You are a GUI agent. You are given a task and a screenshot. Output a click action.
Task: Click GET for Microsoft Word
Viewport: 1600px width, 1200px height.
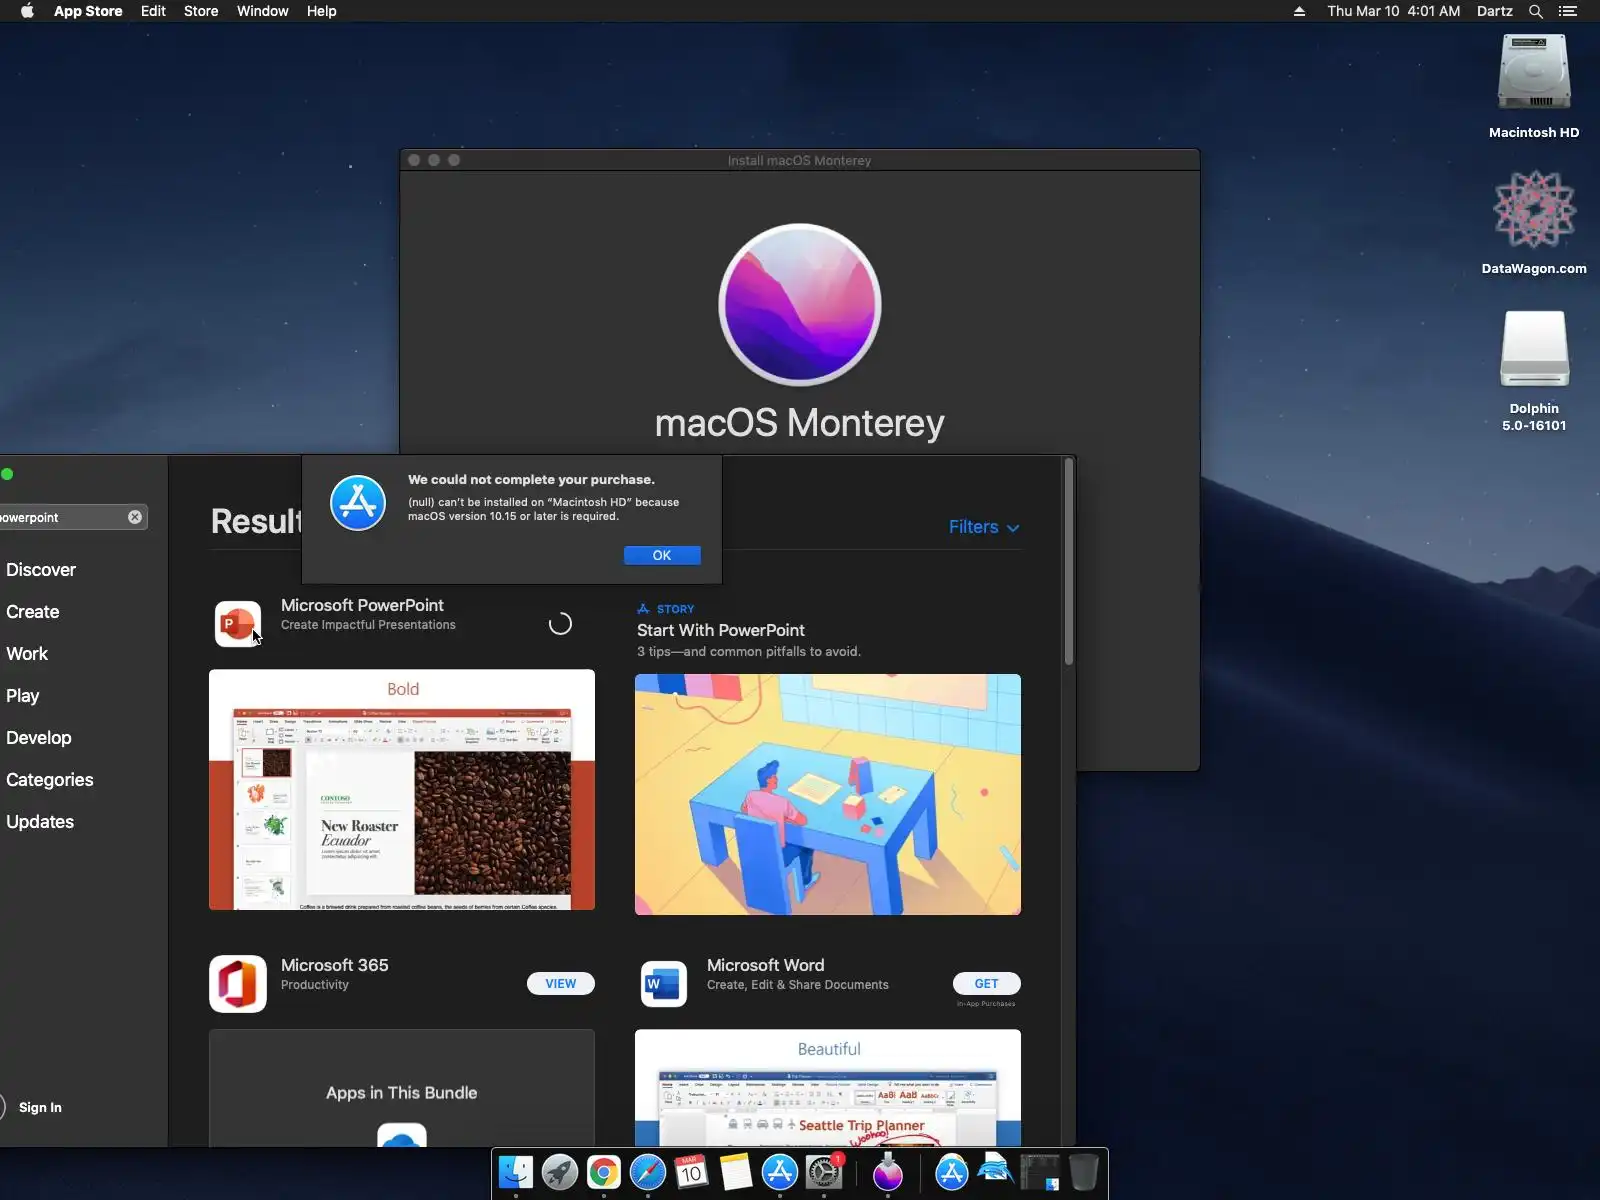coord(987,984)
